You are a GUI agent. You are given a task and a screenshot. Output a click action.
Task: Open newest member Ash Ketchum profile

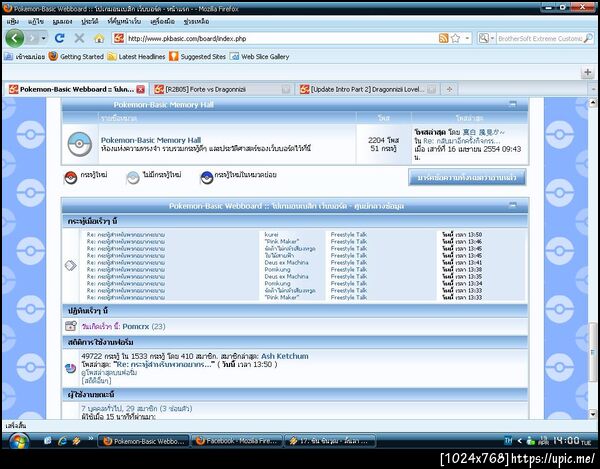[285, 356]
